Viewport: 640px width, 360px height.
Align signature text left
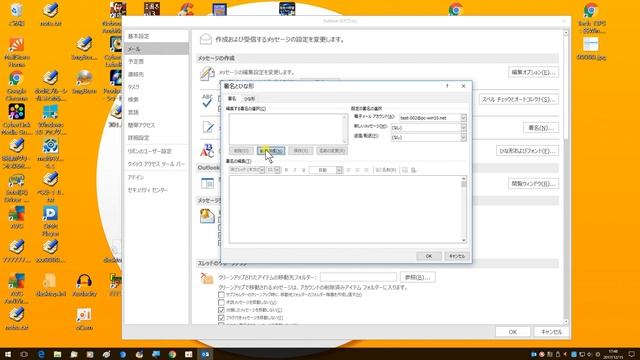click(x=349, y=170)
